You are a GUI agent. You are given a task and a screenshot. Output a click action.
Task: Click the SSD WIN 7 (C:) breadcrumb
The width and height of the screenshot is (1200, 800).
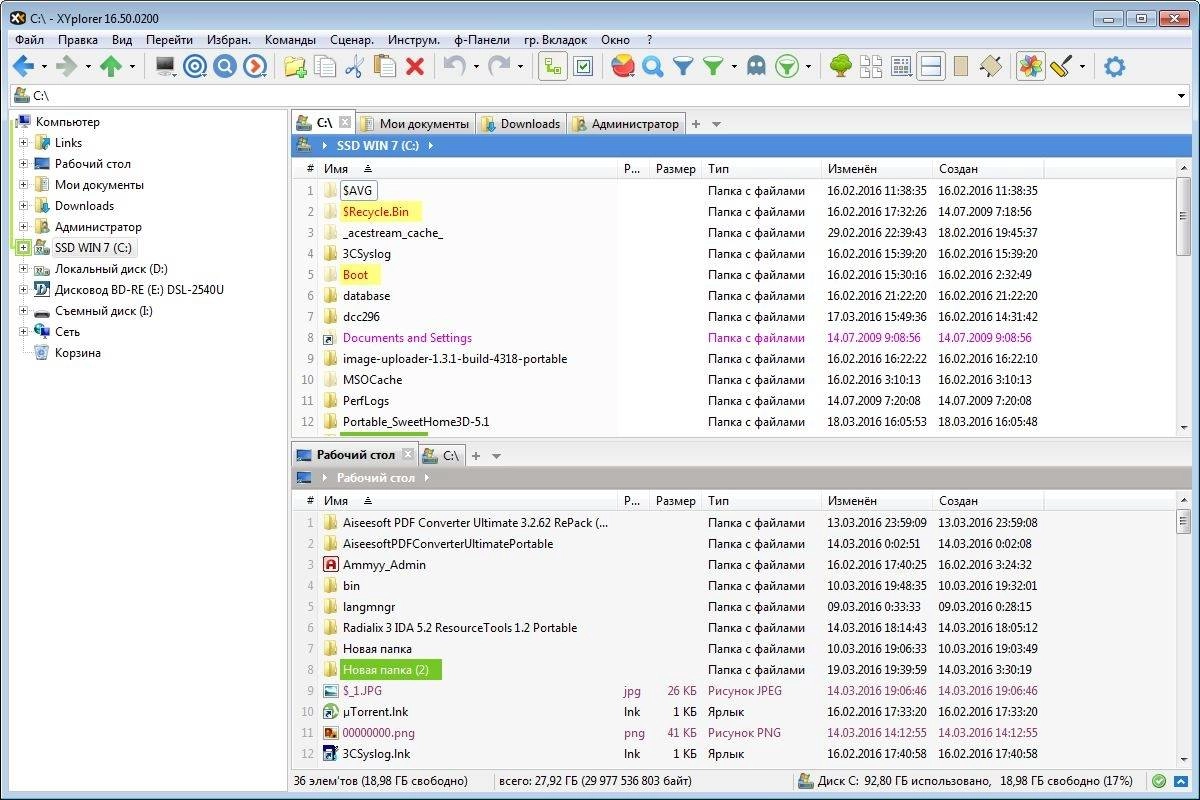tap(380, 146)
